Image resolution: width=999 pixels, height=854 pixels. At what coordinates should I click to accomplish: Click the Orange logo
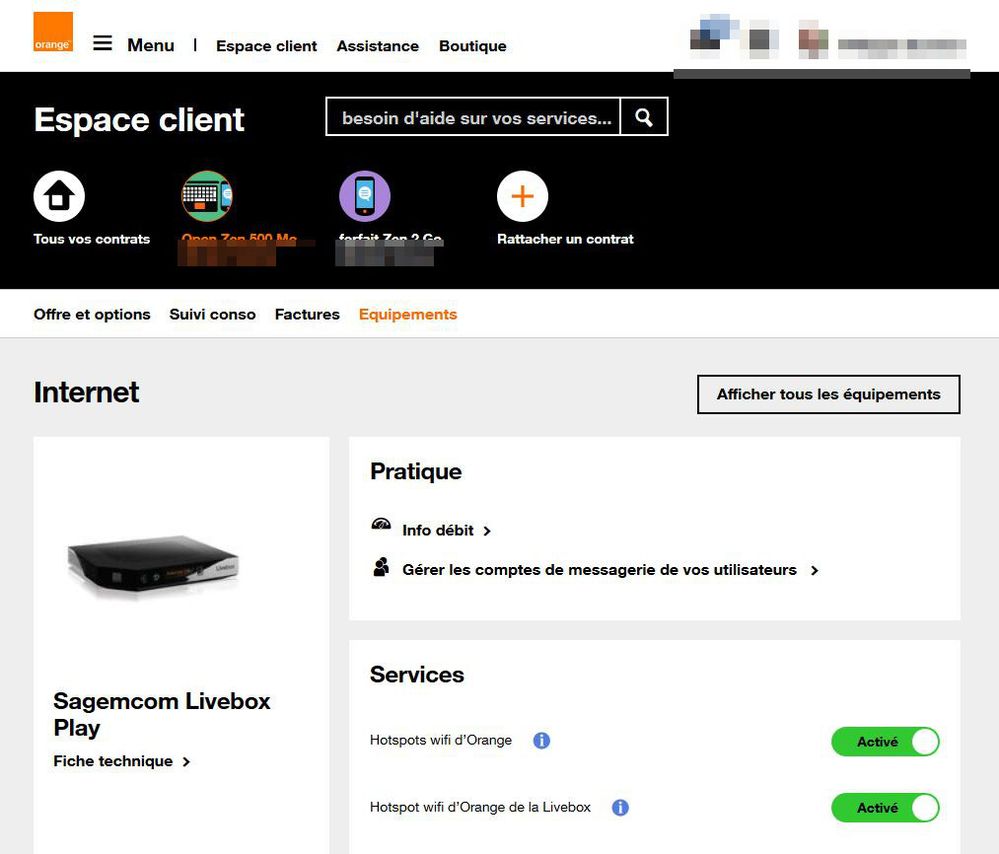click(x=53, y=32)
